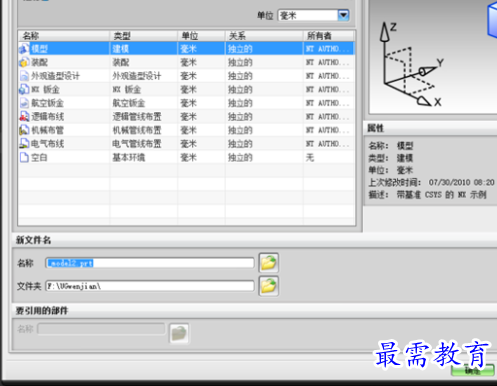
Task: Select the 外观造型设计 name cell
Action: tap(55, 76)
